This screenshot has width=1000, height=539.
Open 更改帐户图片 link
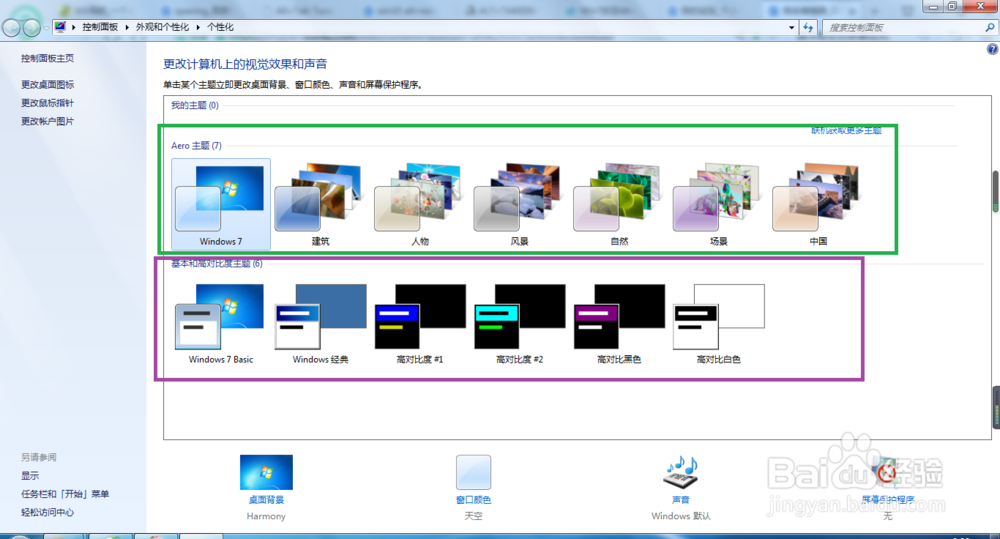(x=47, y=121)
